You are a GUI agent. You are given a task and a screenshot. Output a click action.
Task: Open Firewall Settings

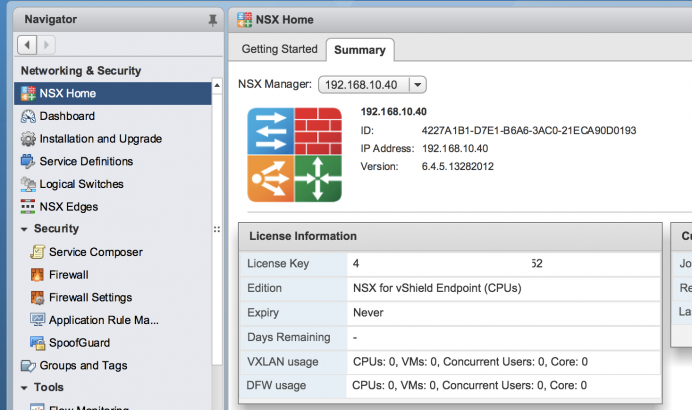click(x=90, y=297)
